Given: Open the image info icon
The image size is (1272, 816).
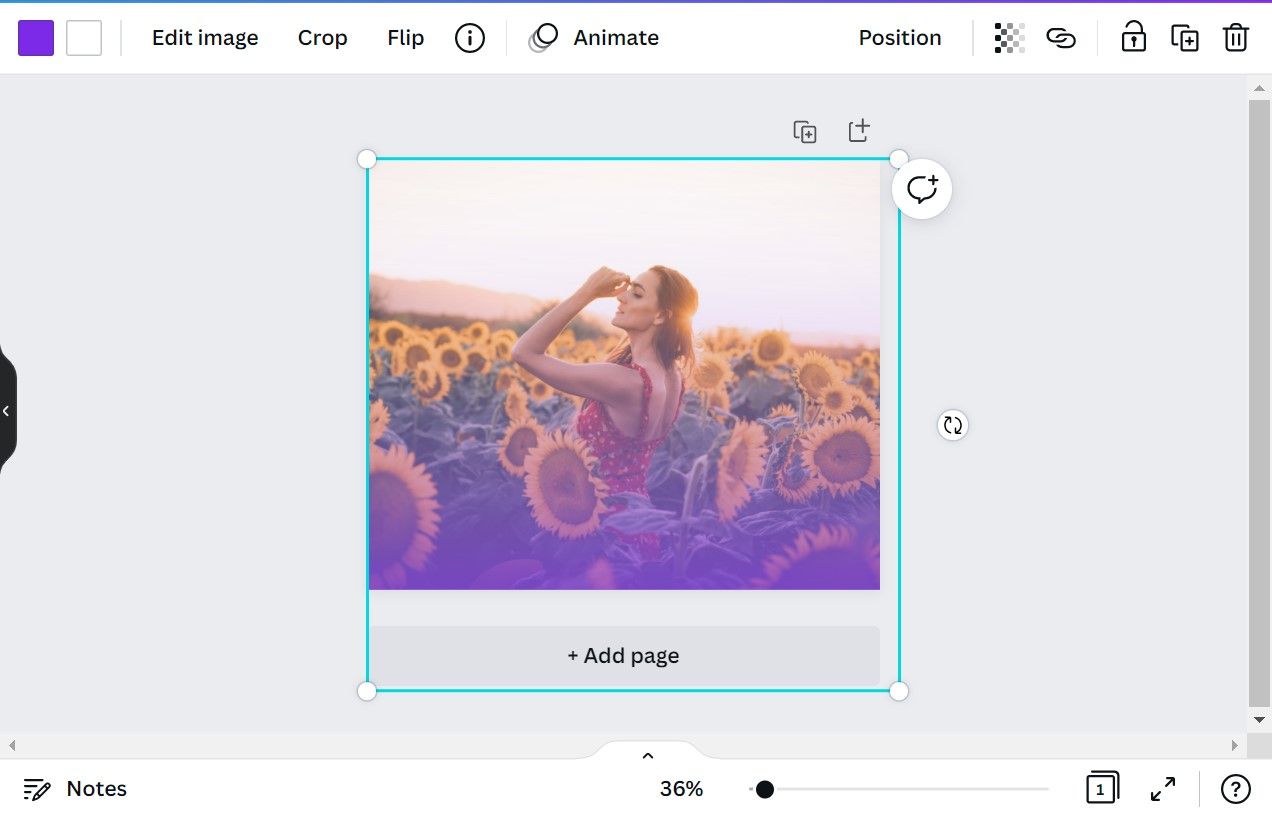Looking at the screenshot, I should click(469, 38).
